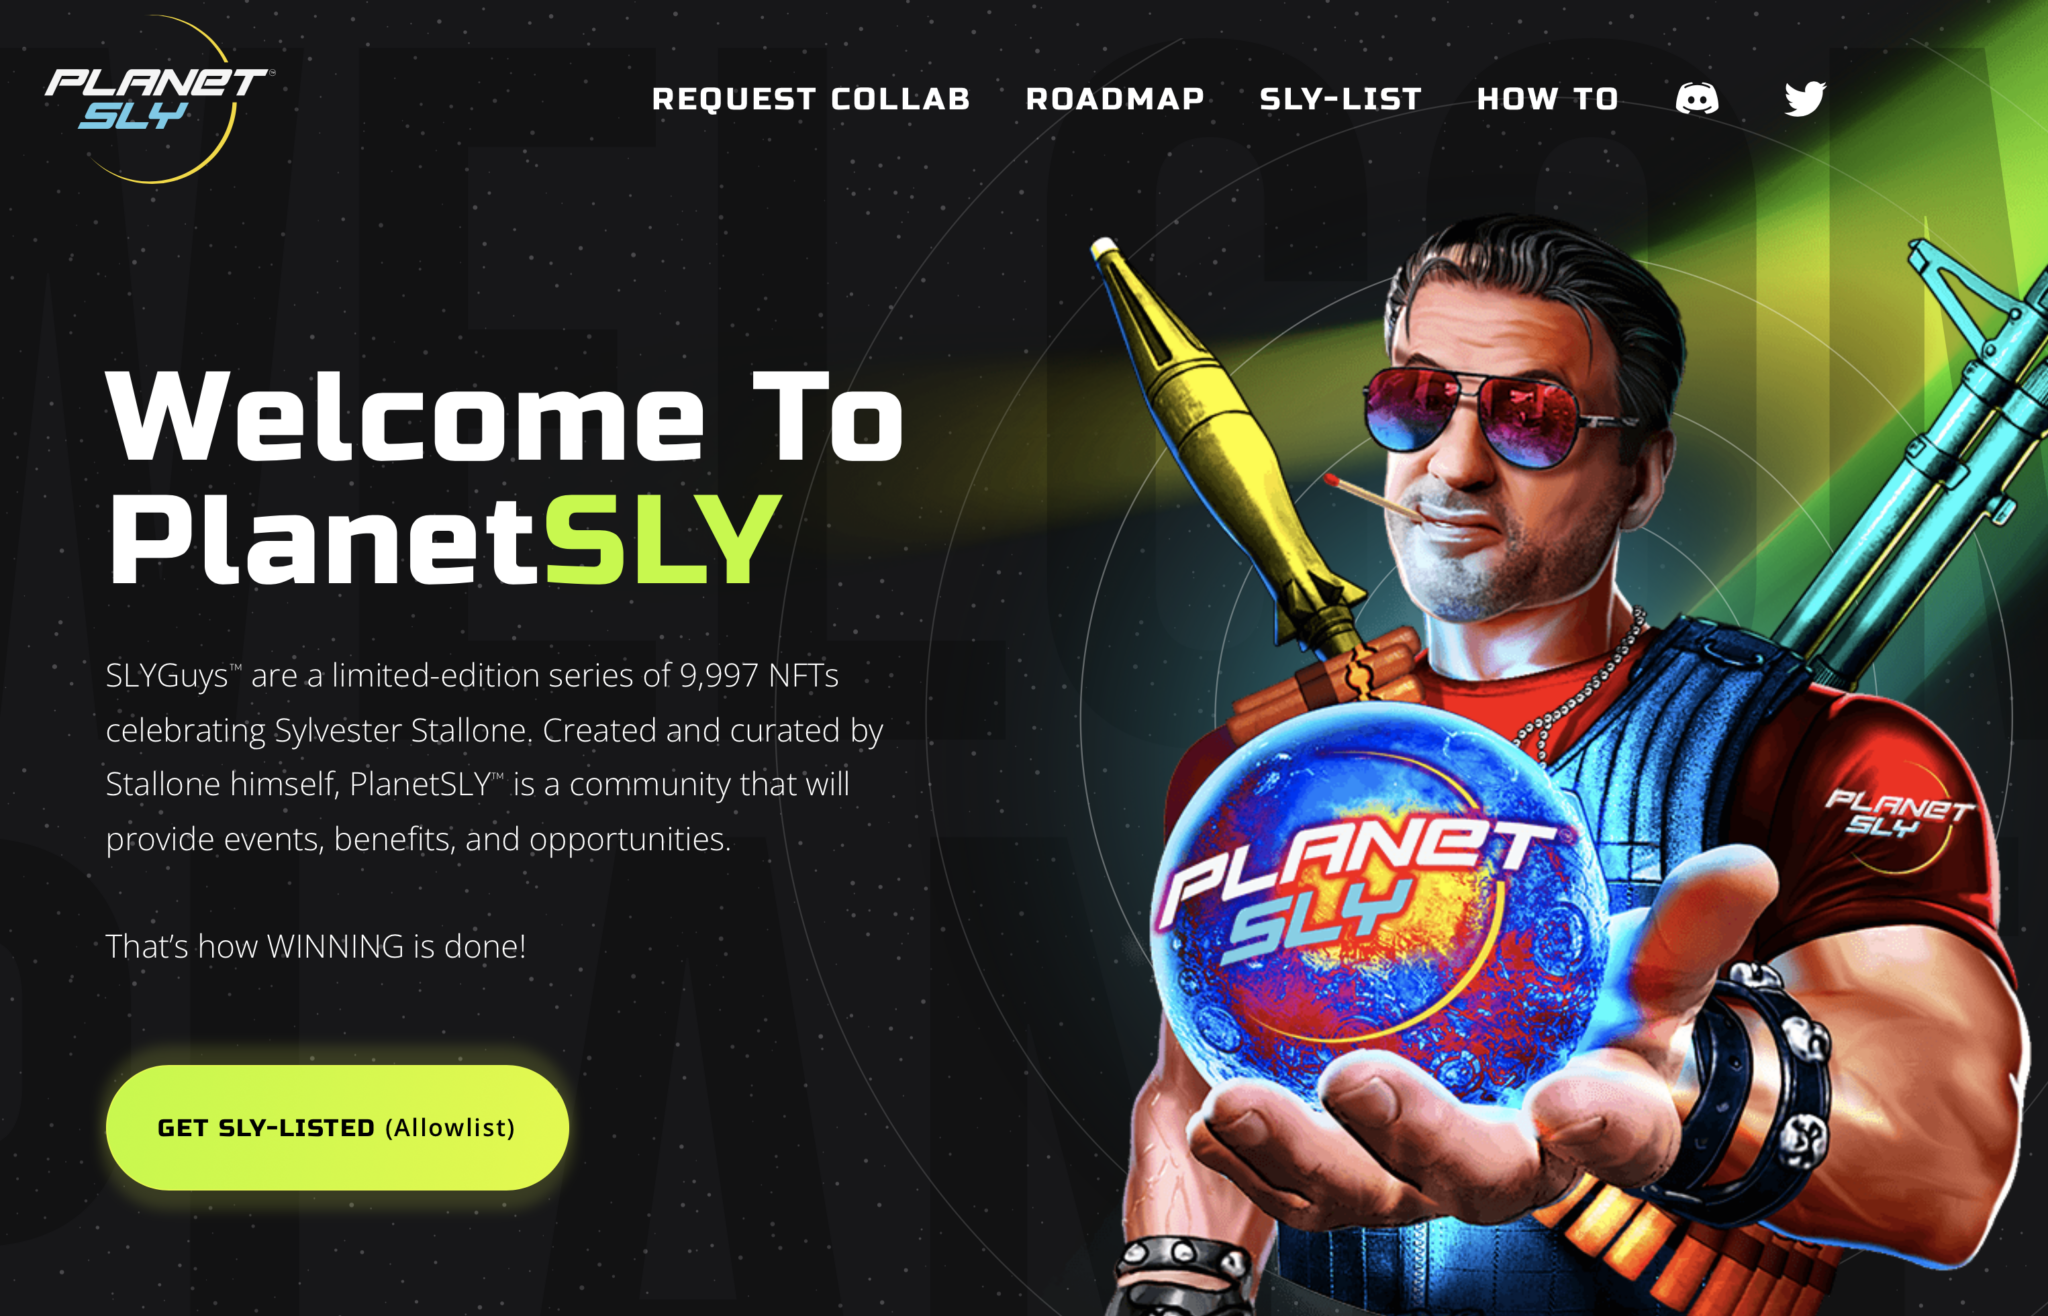This screenshot has width=2048, height=1316.
Task: Click the Planet SLY logo in header
Action: [157, 100]
